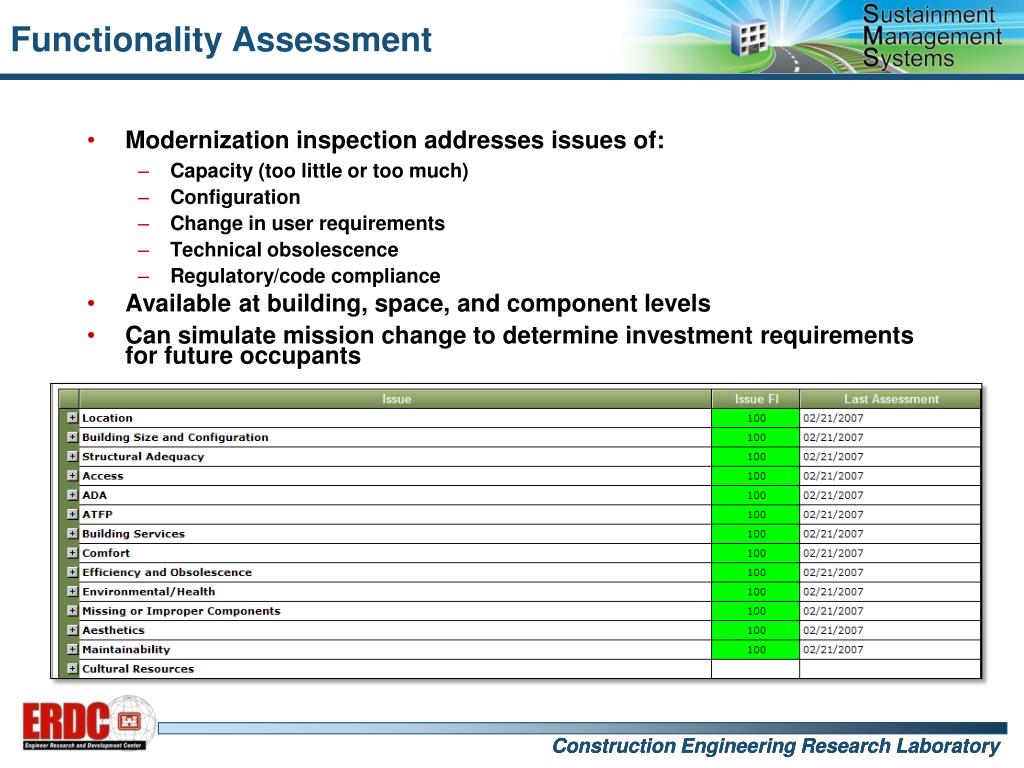1024x768 pixels.
Task: Select the Maintainability issue name
Action: [126, 649]
